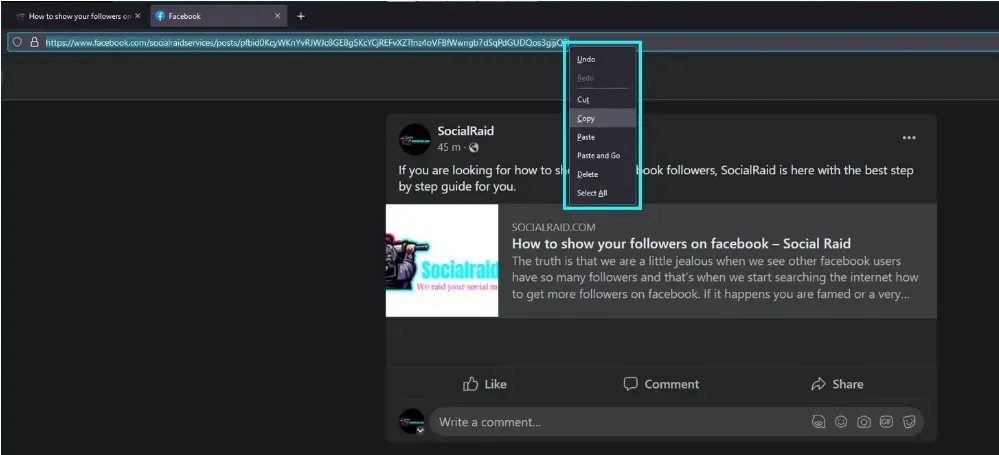Attach a photo with the camera icon
Image resolution: width=999 pixels, height=455 pixels.
click(864, 422)
